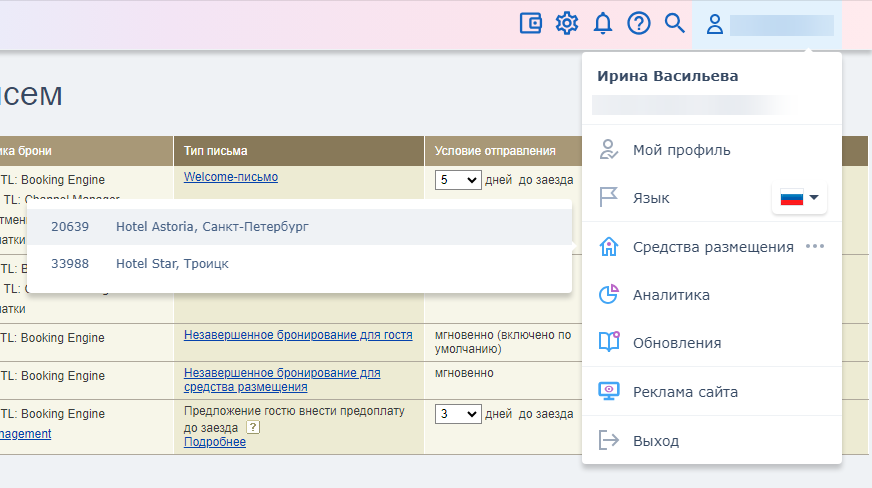The width and height of the screenshot is (872, 488).
Task: Select Hotel Star, Троицк property
Action: tap(300, 263)
